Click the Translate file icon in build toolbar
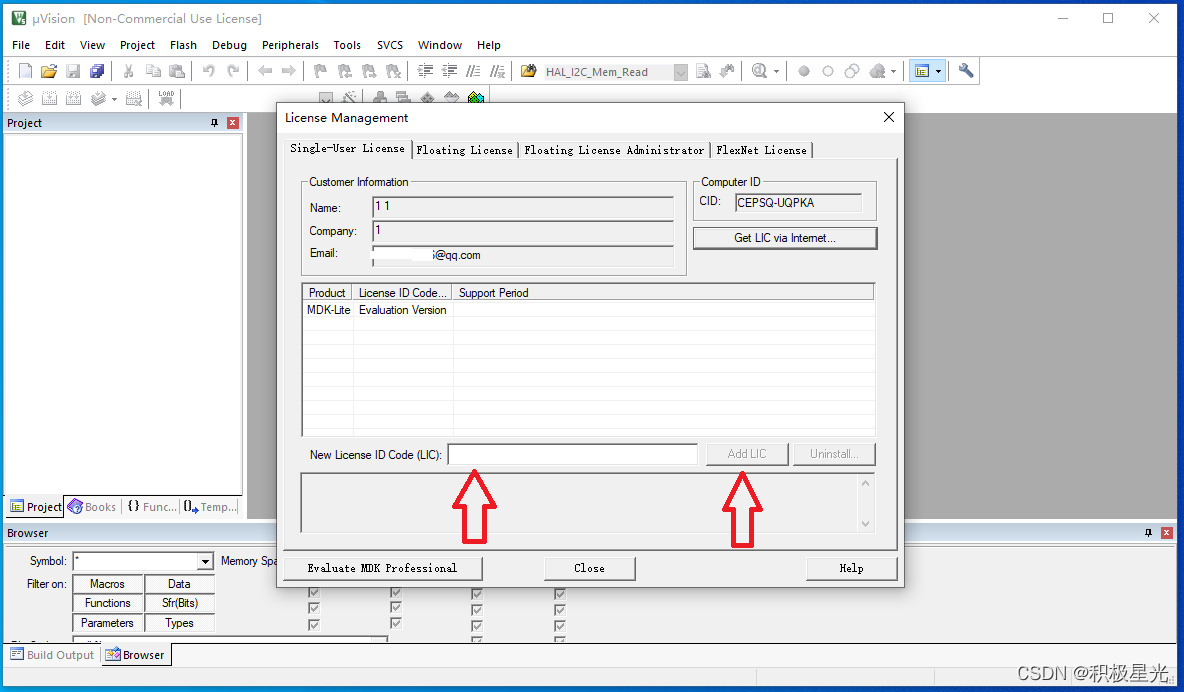The height and width of the screenshot is (692, 1184). (x=25, y=98)
